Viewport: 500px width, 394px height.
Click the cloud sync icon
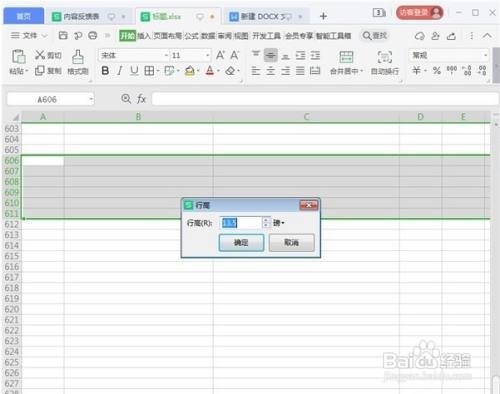pos(419,36)
